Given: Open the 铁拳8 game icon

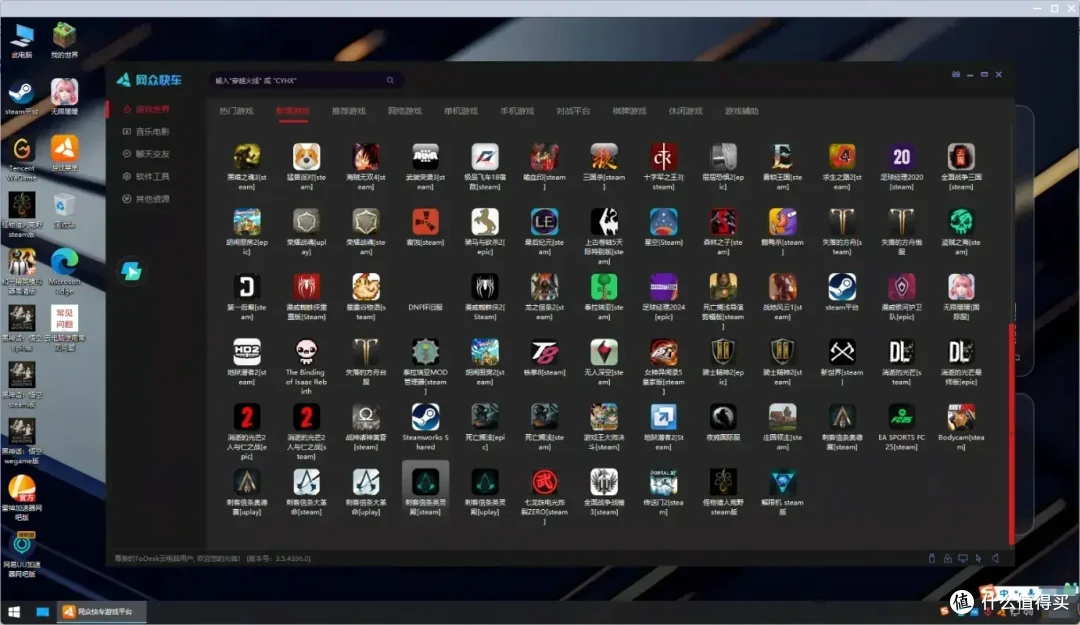Looking at the screenshot, I should [x=544, y=351].
